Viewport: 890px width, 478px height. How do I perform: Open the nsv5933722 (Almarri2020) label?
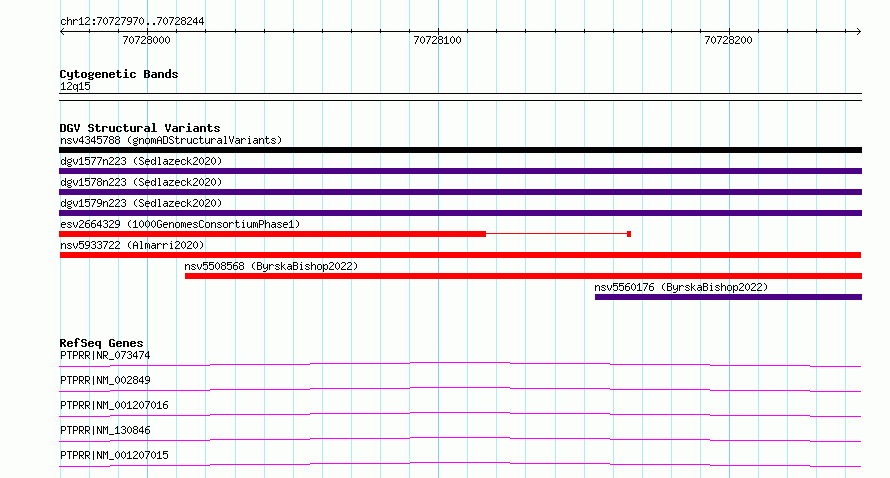(x=132, y=245)
